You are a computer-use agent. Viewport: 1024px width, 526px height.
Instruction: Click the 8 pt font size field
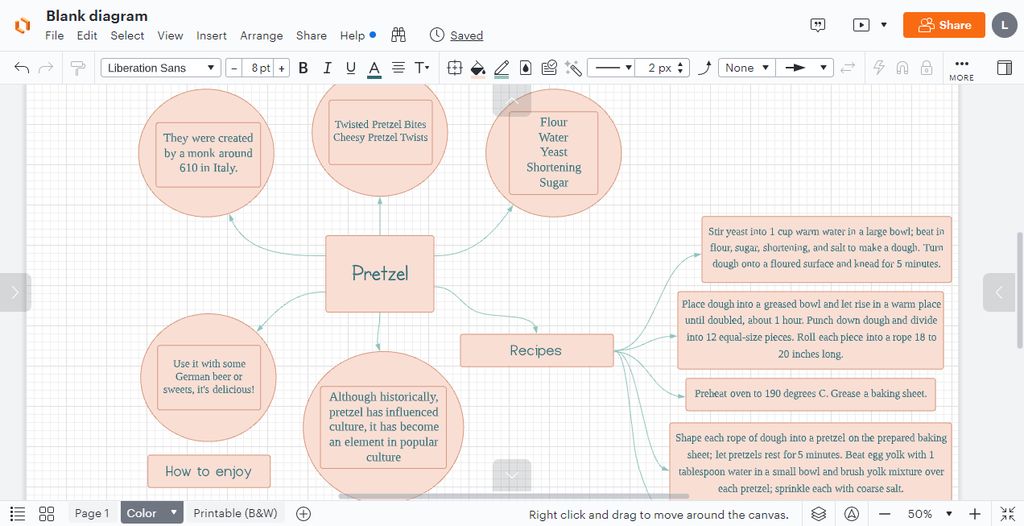click(x=258, y=68)
